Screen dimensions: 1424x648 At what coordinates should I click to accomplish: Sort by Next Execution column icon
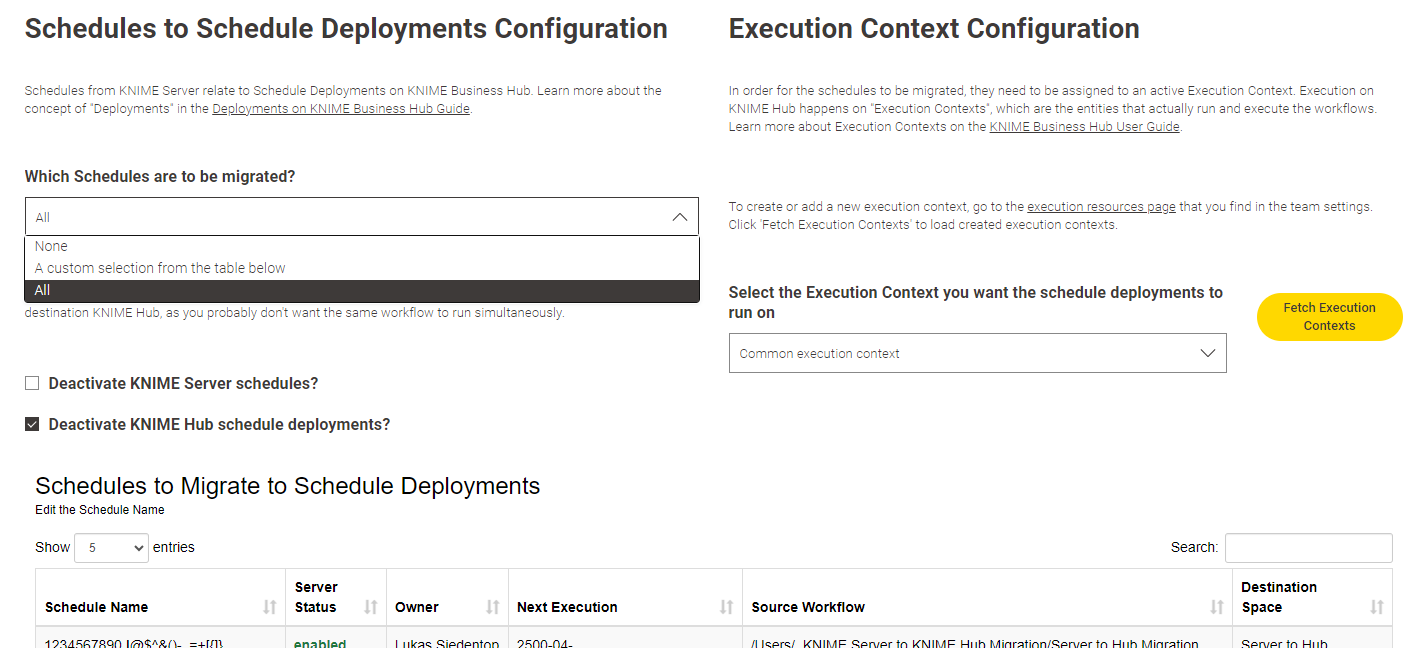pos(726,607)
